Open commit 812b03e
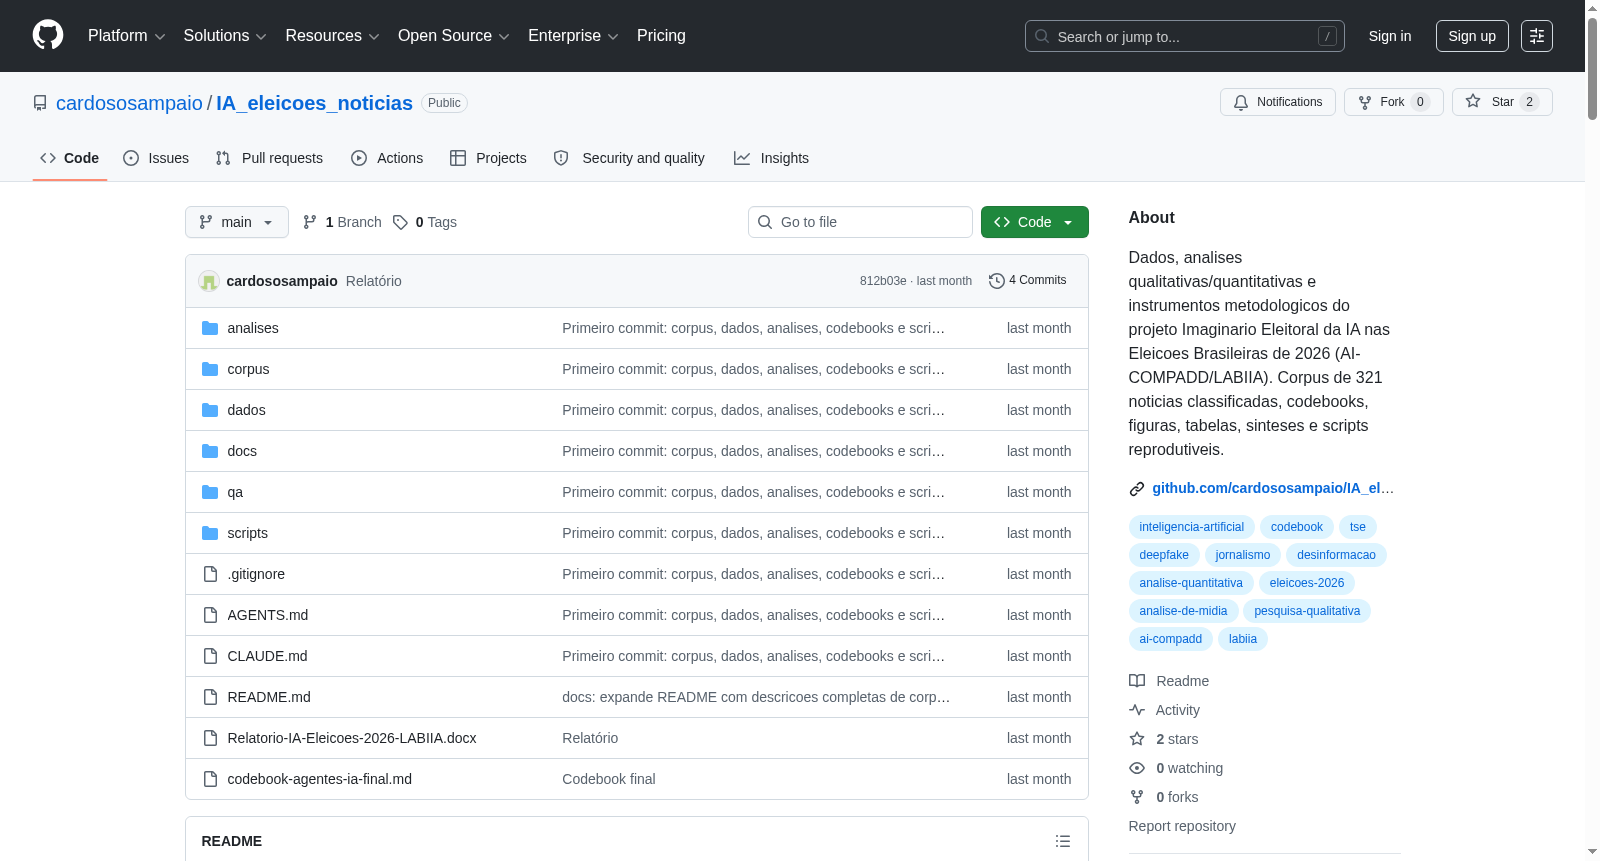 [883, 281]
